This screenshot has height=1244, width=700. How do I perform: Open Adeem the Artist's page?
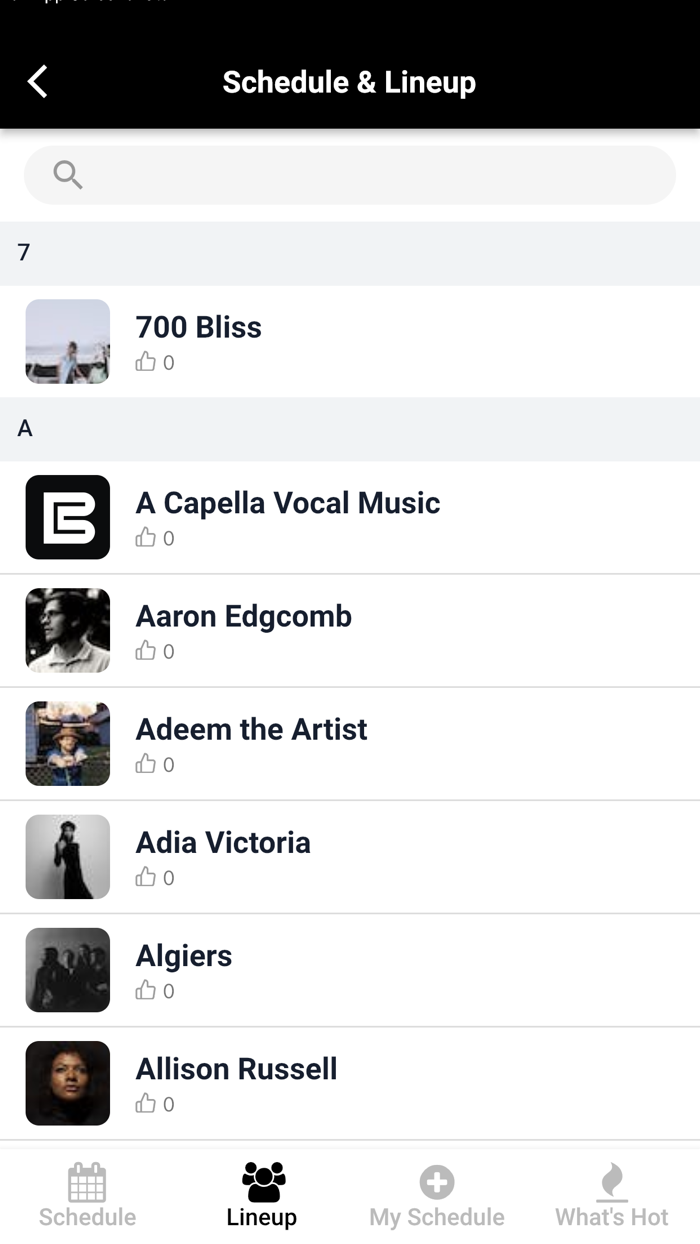252,730
